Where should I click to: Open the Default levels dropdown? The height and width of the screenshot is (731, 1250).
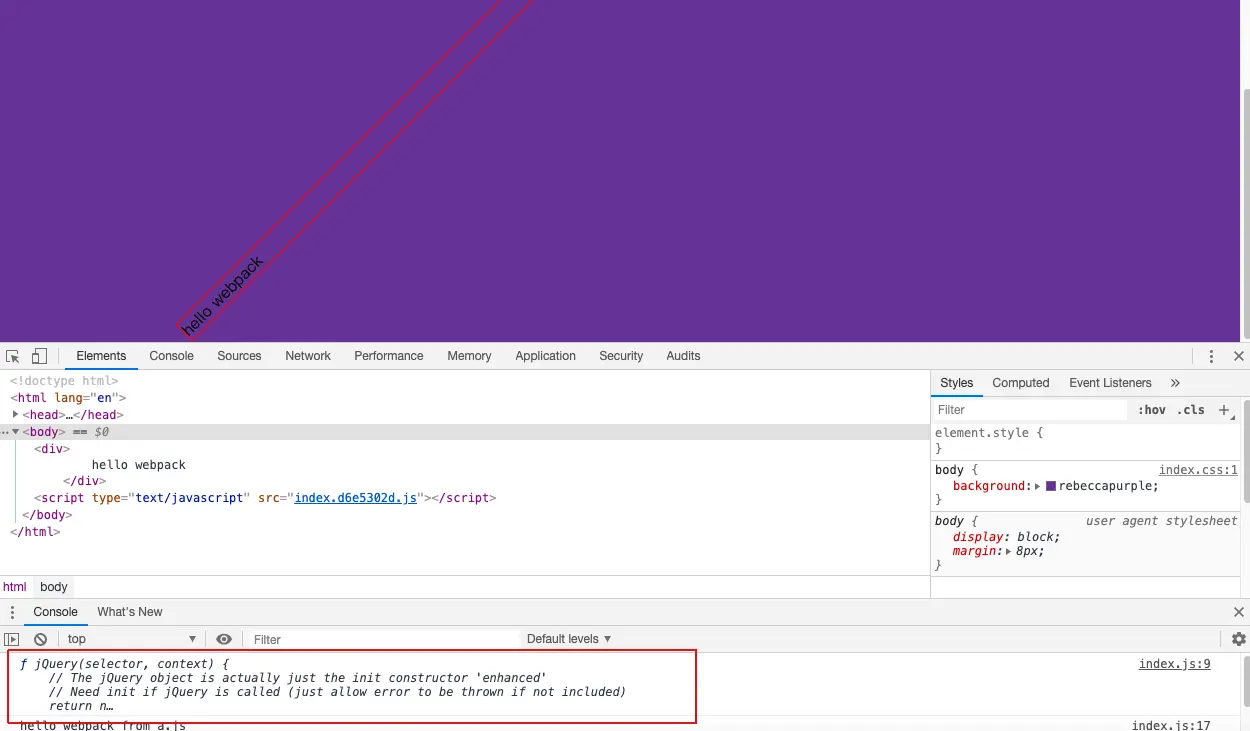point(569,639)
